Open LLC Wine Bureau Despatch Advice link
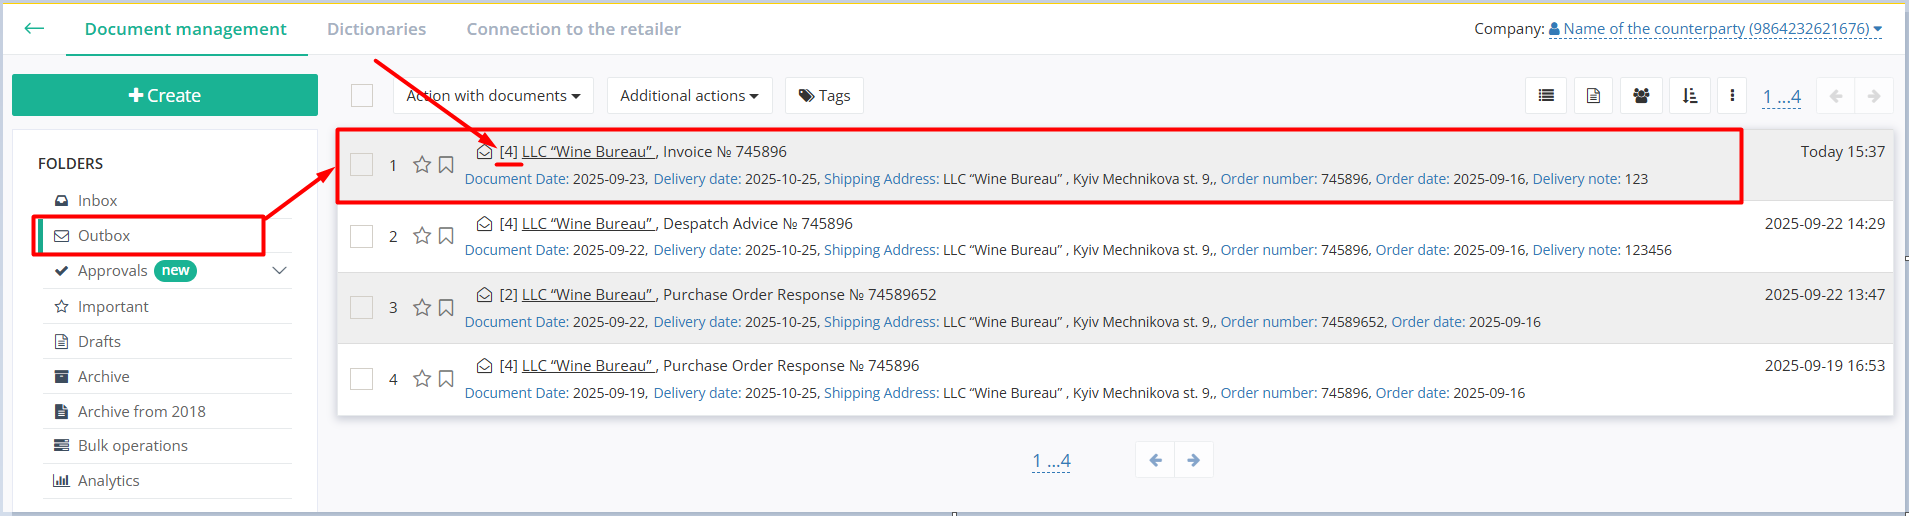Image resolution: width=1909 pixels, height=516 pixels. tap(588, 224)
